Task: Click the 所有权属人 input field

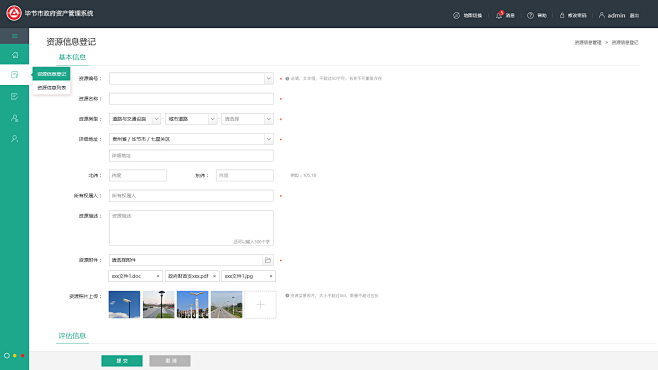Action: [x=191, y=195]
